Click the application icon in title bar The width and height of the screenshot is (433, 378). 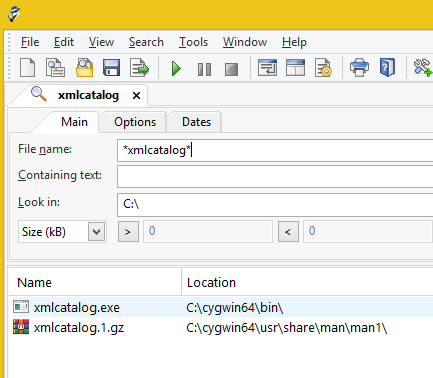pos(14,14)
